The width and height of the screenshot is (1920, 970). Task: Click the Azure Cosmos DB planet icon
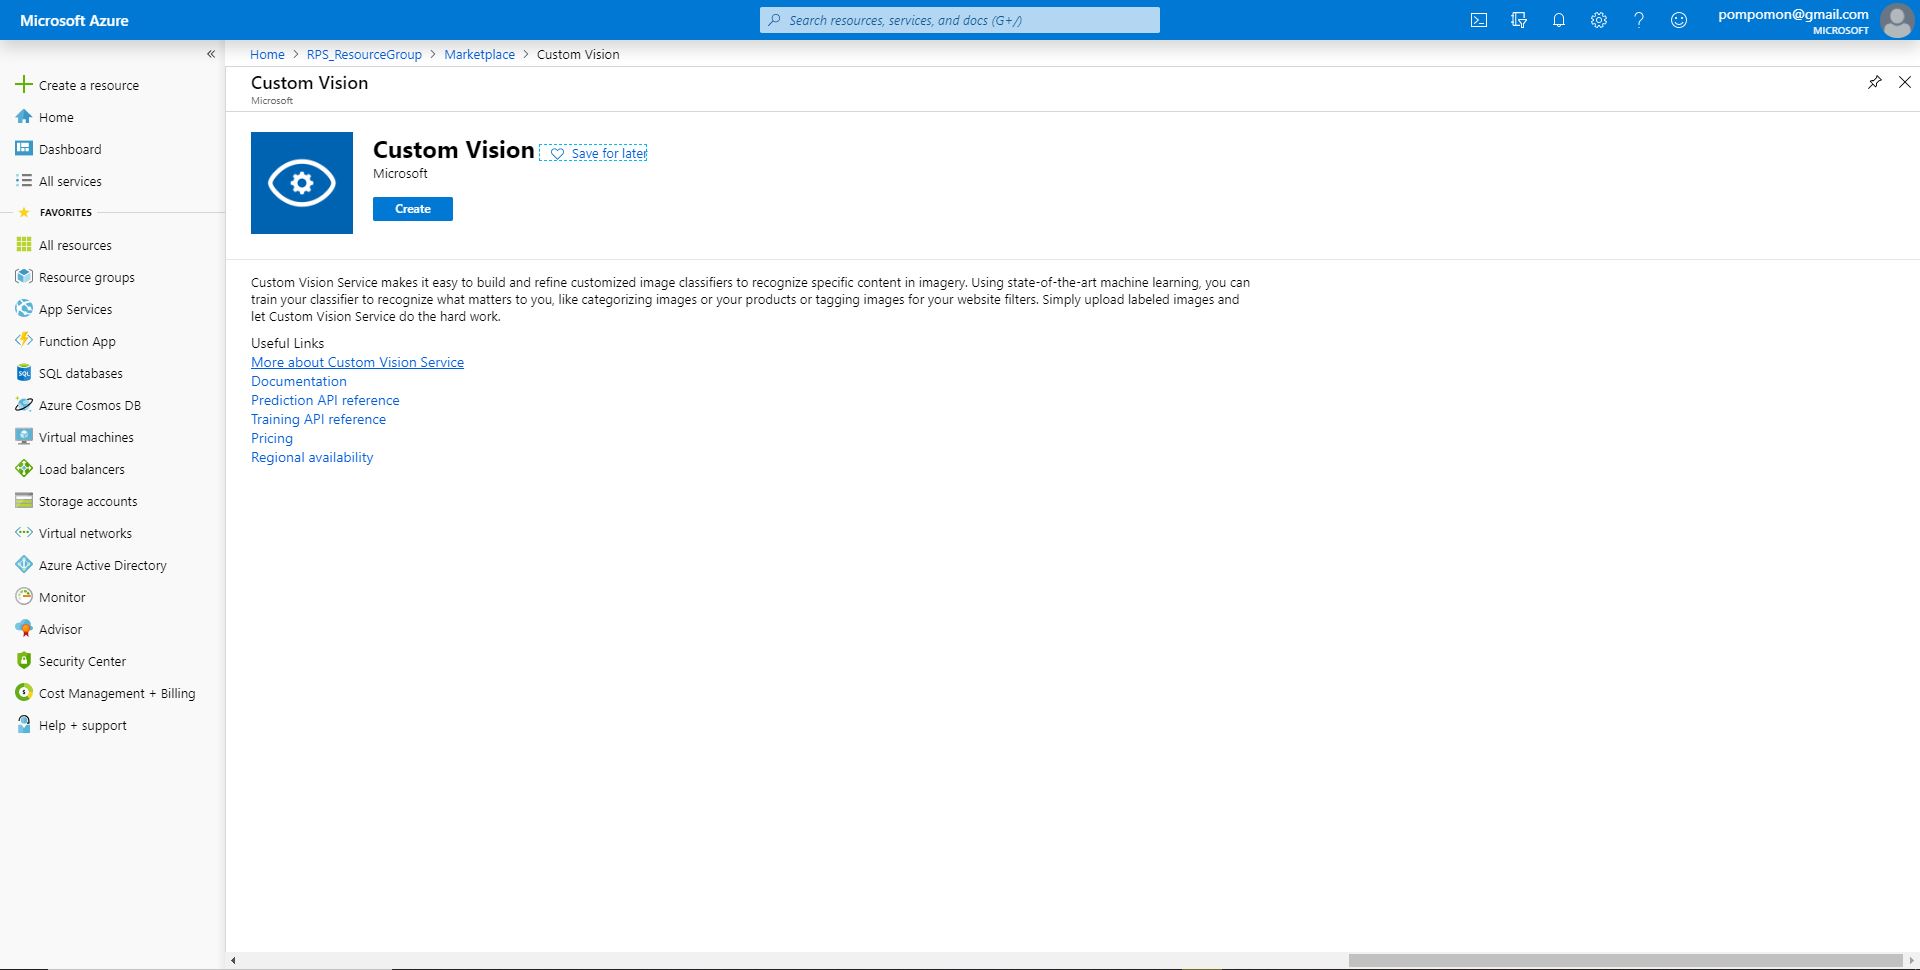point(24,405)
